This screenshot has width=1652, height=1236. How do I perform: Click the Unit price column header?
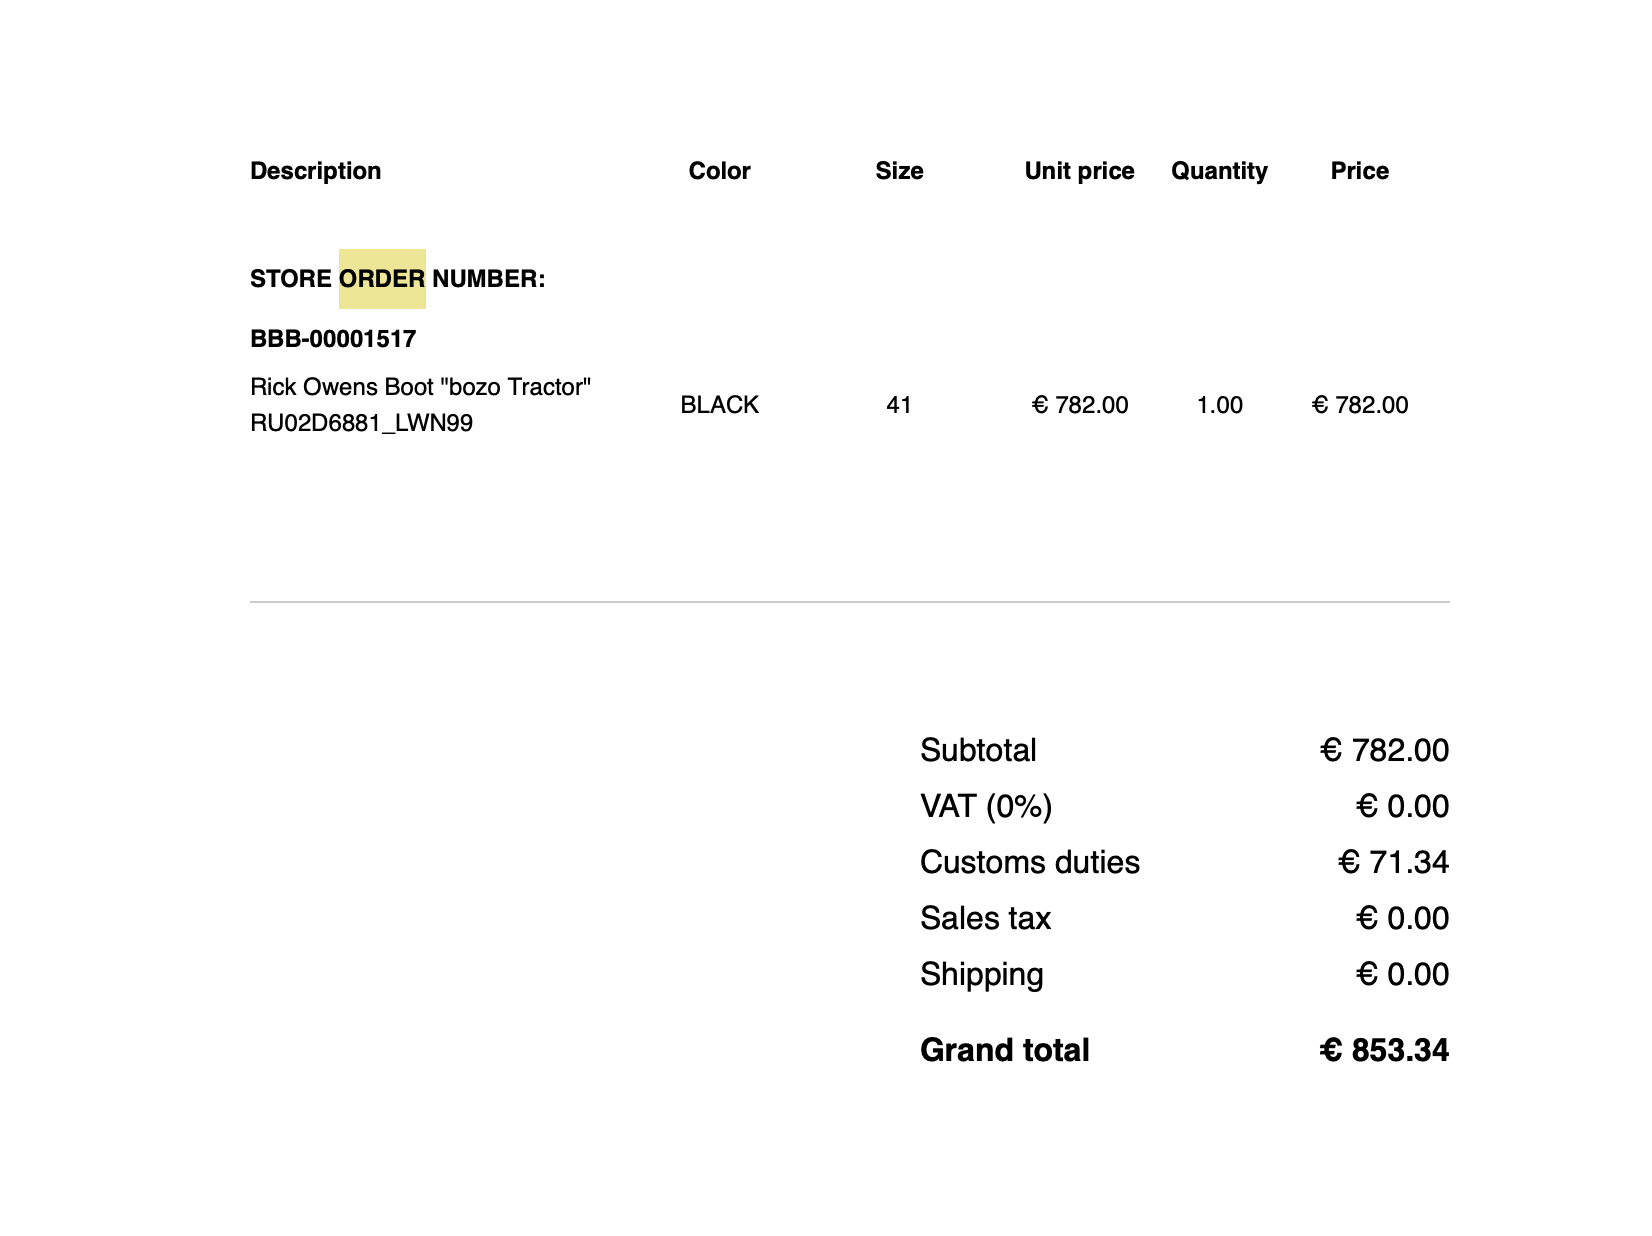coord(1079,171)
